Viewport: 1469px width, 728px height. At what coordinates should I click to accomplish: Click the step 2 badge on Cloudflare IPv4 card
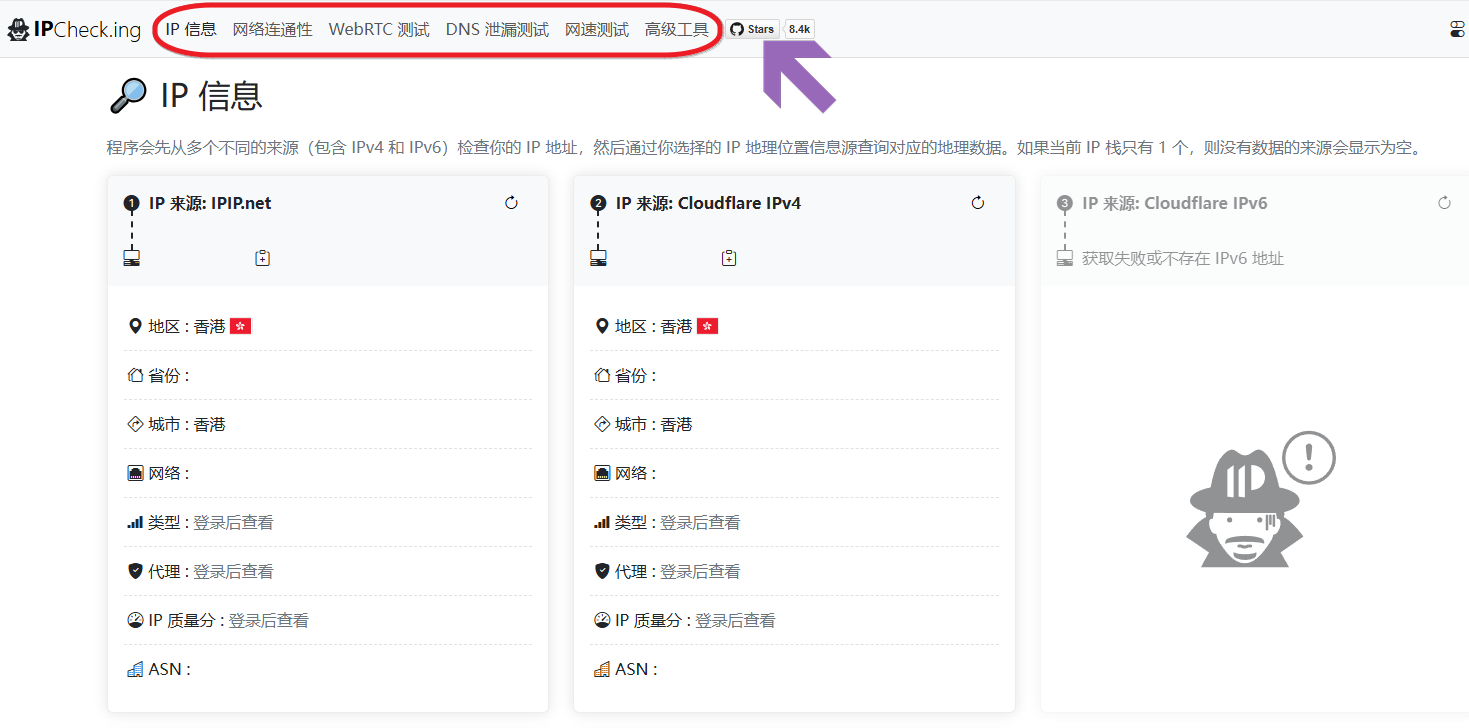point(598,203)
